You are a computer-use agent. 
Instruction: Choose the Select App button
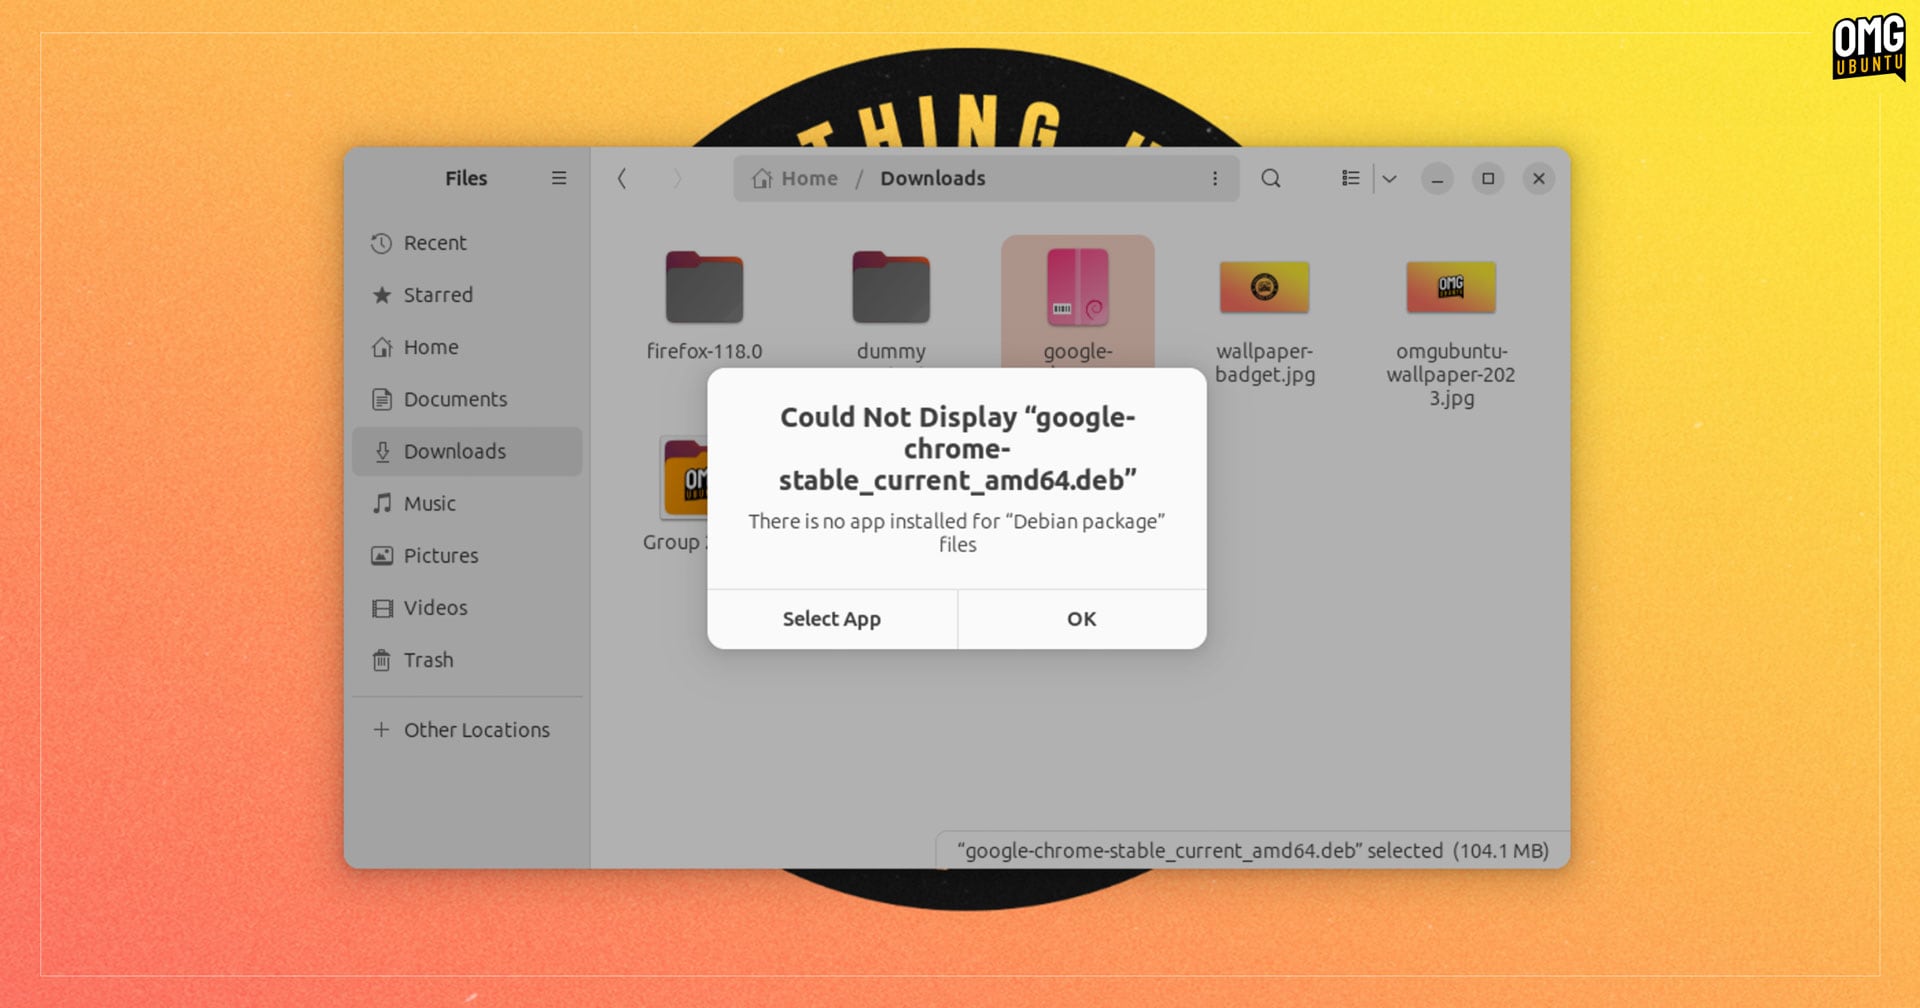point(832,619)
